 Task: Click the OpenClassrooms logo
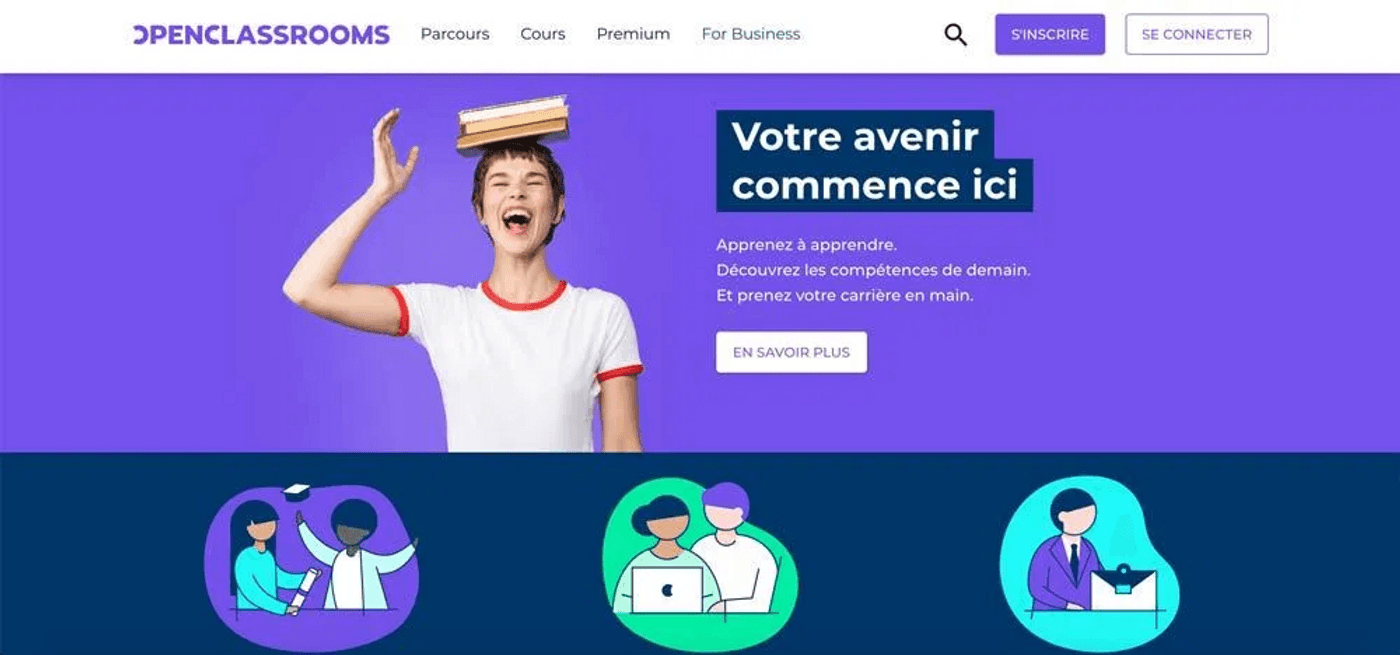261,35
